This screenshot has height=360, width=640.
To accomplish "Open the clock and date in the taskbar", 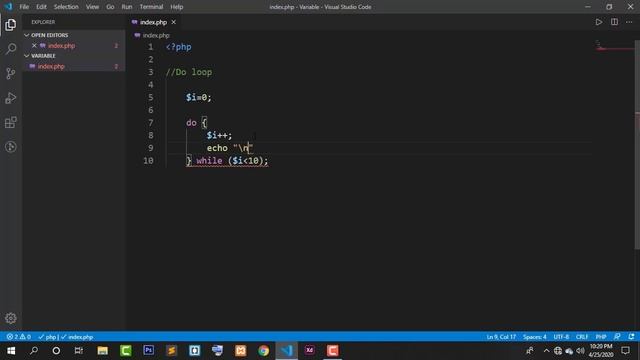I will [x=601, y=351].
